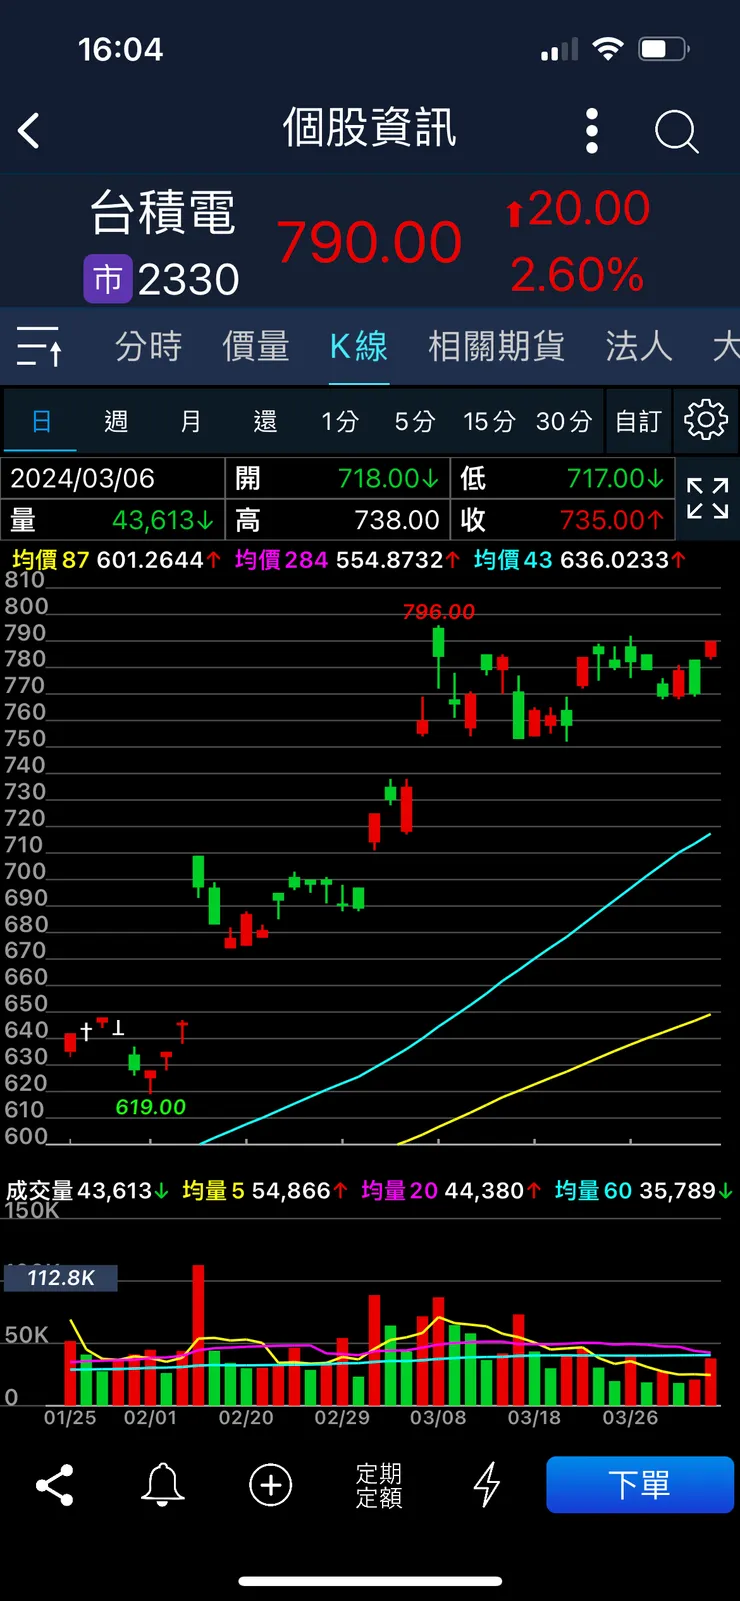Switch to the 價量 tab
The height and width of the screenshot is (1601, 740).
tap(256, 346)
